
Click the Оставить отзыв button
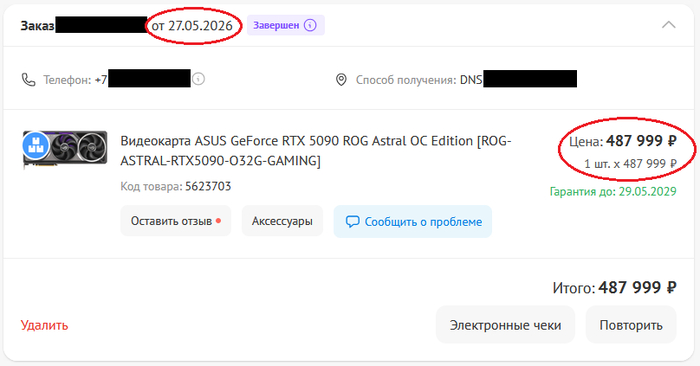(x=176, y=221)
